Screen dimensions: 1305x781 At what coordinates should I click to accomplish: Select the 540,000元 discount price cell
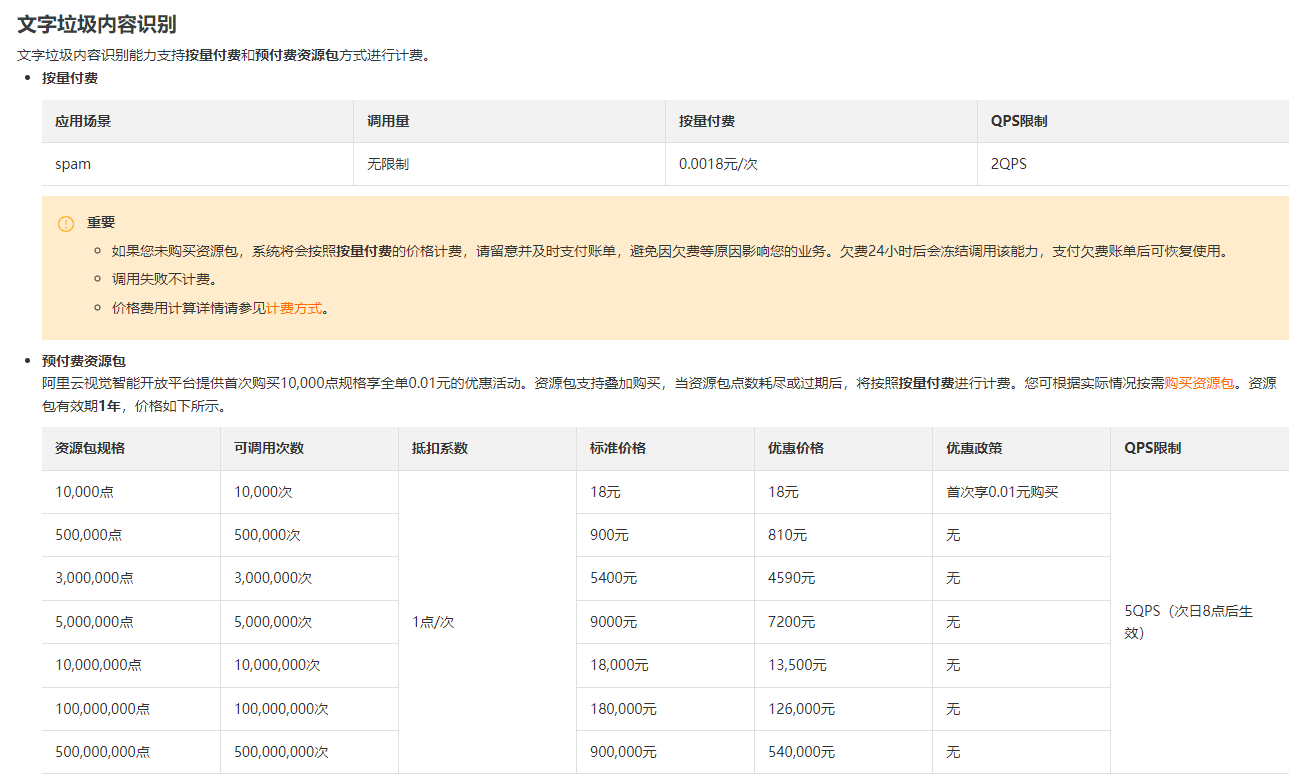click(844, 752)
